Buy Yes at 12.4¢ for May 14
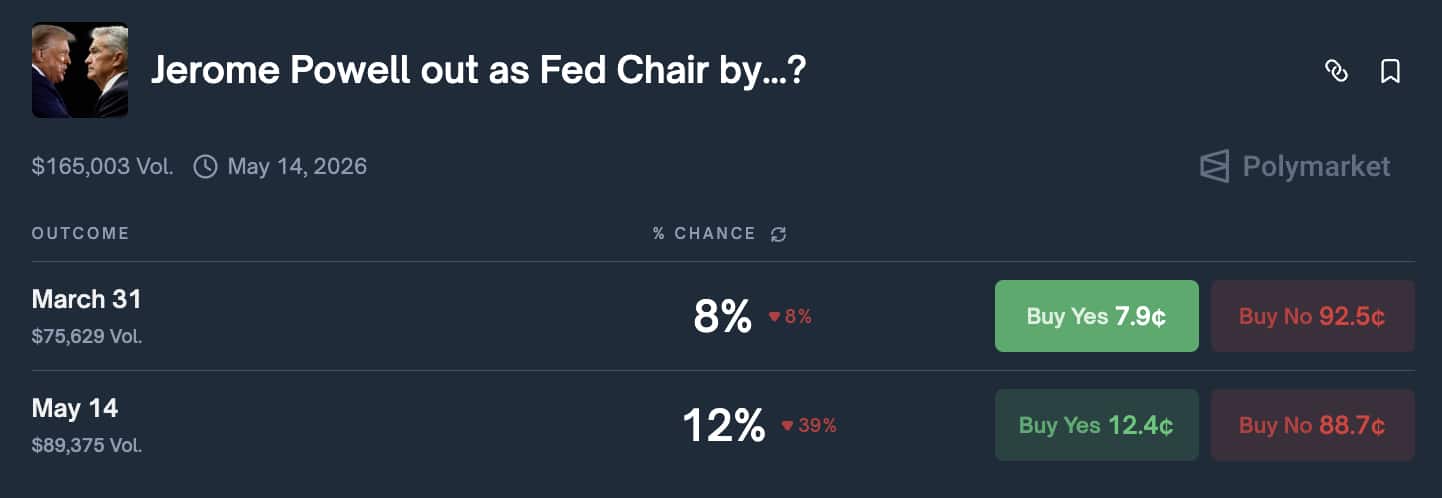This screenshot has width=1442, height=498. [x=1096, y=425]
